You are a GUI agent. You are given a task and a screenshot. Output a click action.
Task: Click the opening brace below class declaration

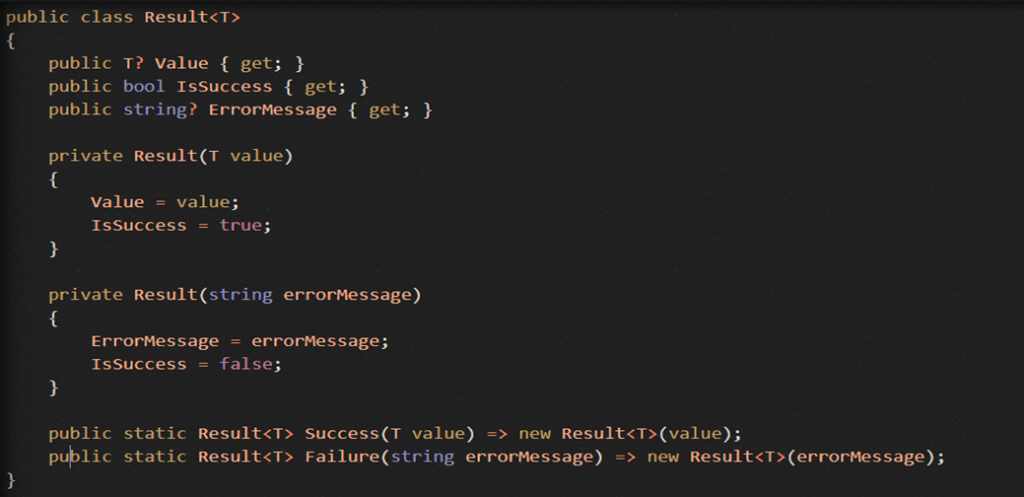10,40
